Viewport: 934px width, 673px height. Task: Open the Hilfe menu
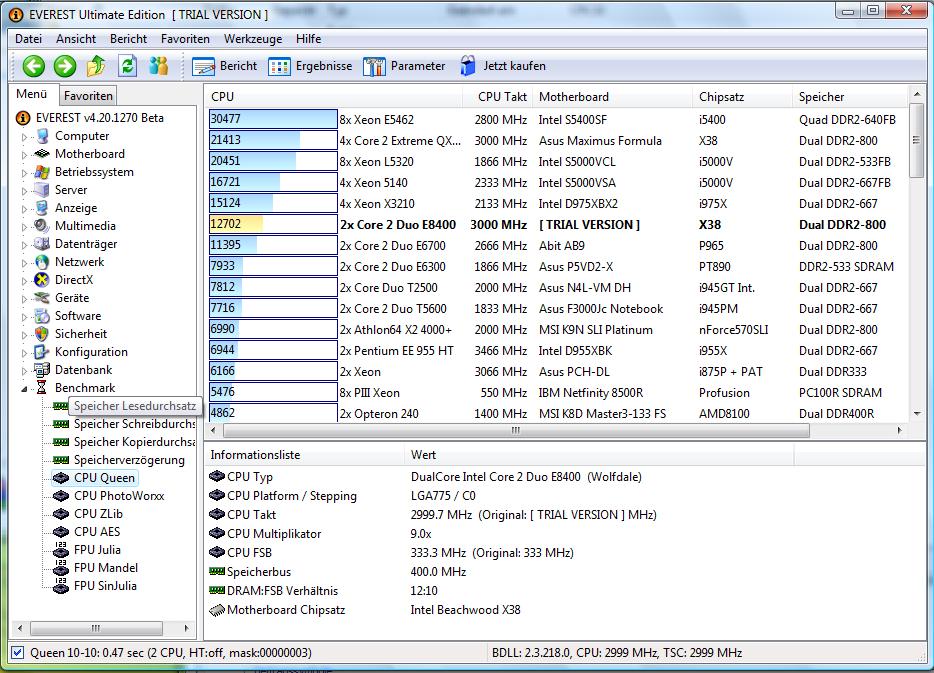(309, 39)
